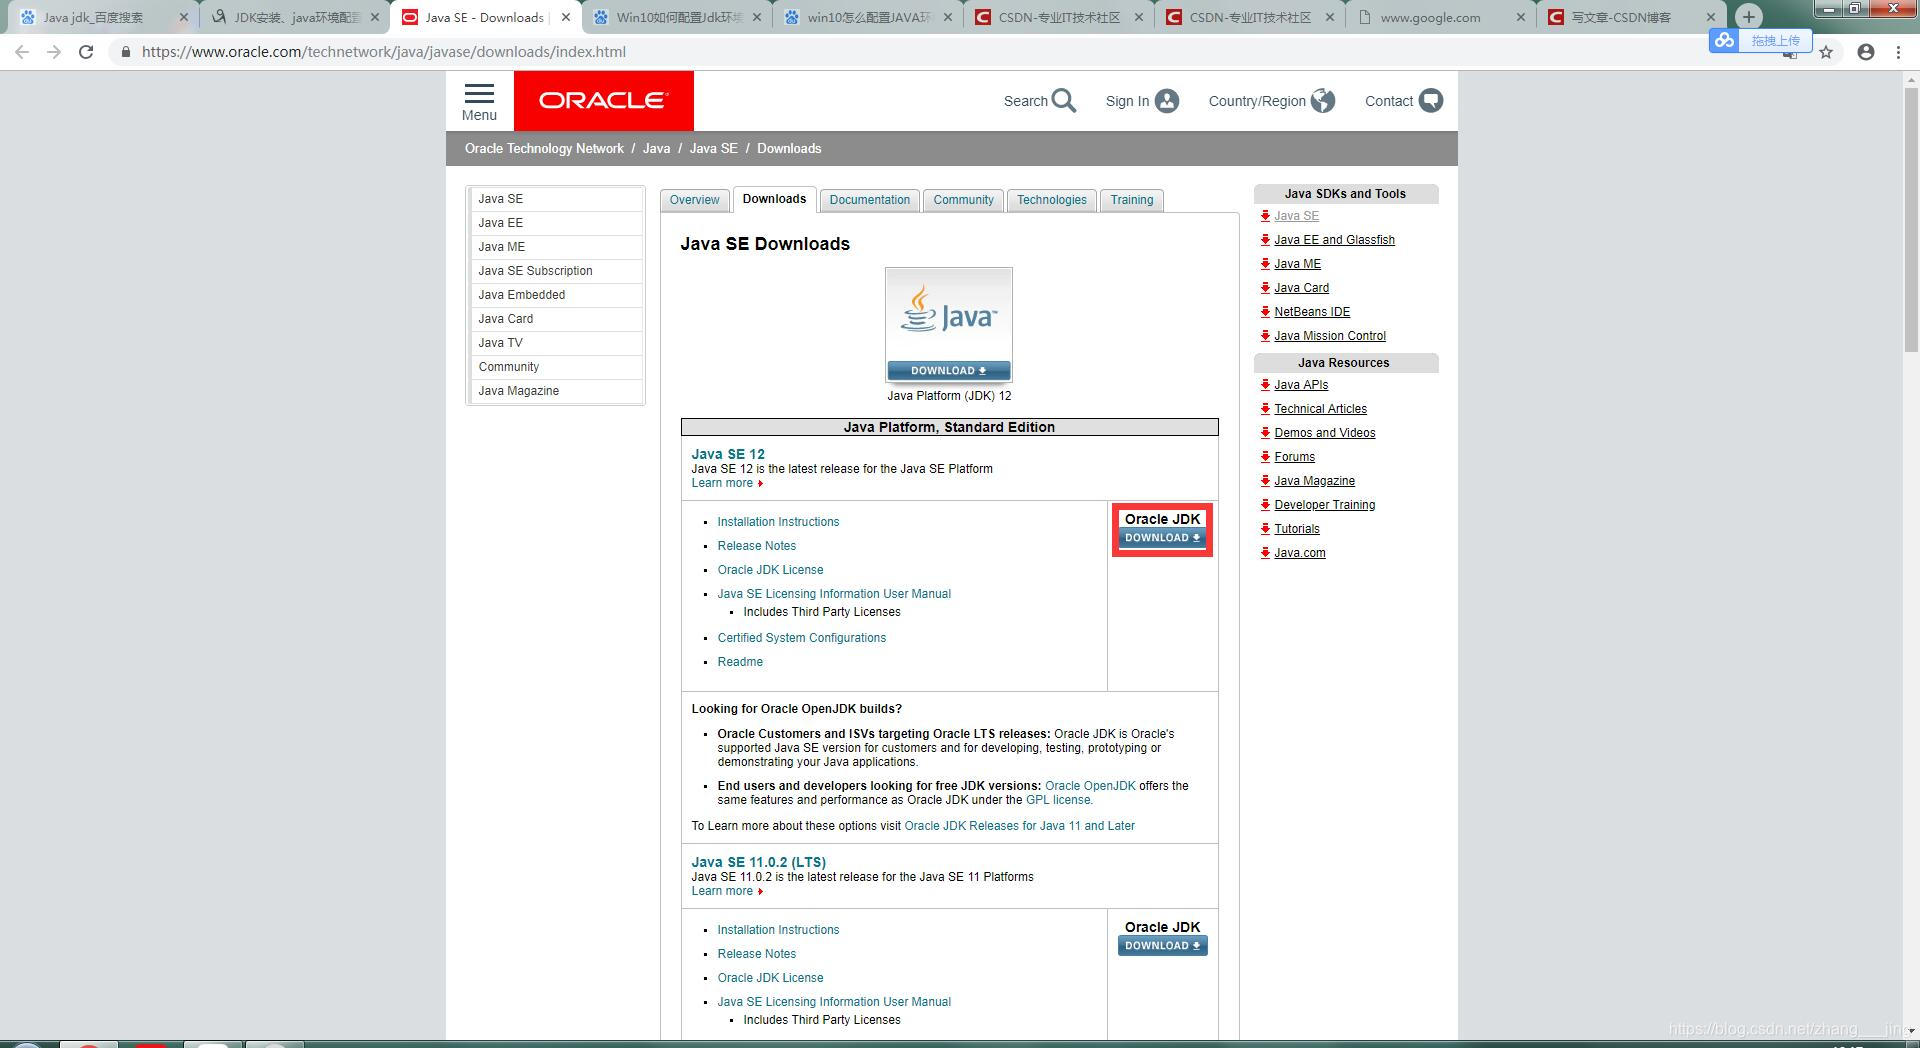Click the Search magnifier icon

tap(1064, 101)
